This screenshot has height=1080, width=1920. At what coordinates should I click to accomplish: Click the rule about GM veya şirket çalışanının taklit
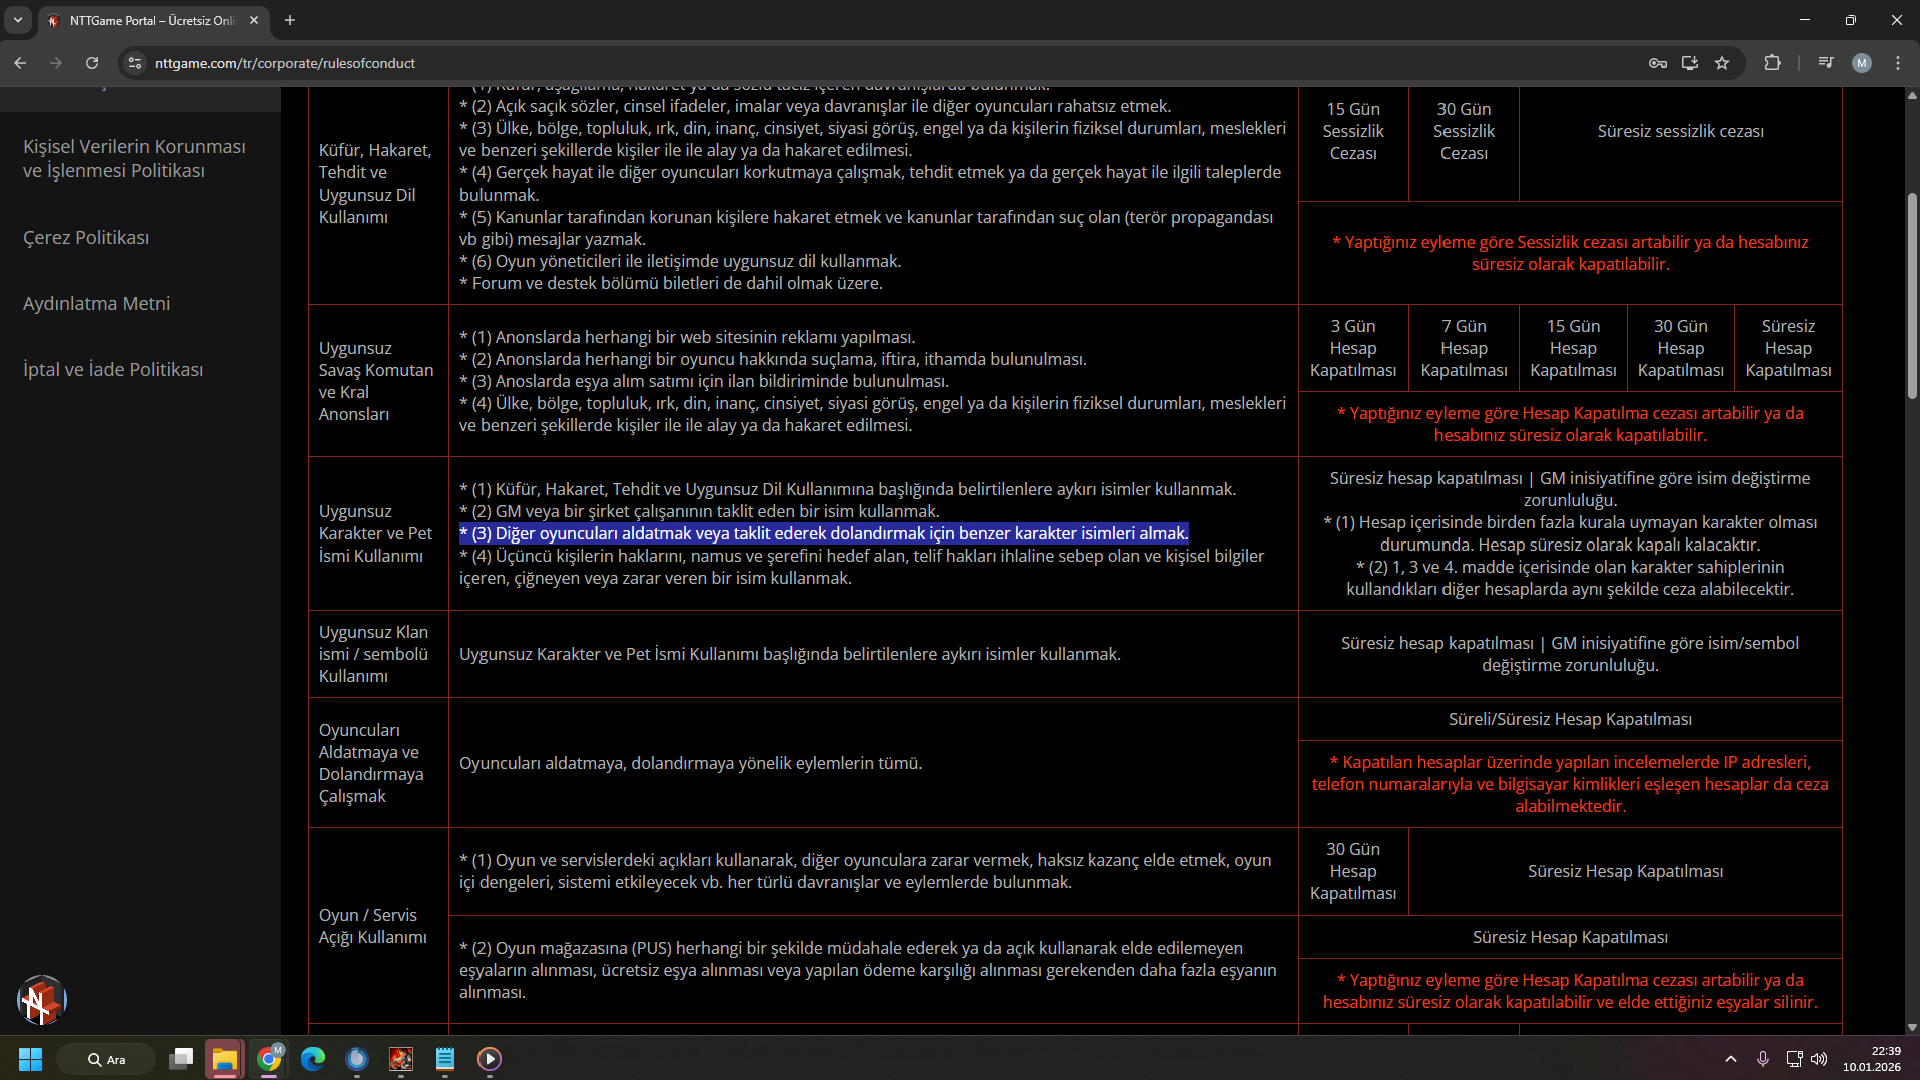(699, 511)
